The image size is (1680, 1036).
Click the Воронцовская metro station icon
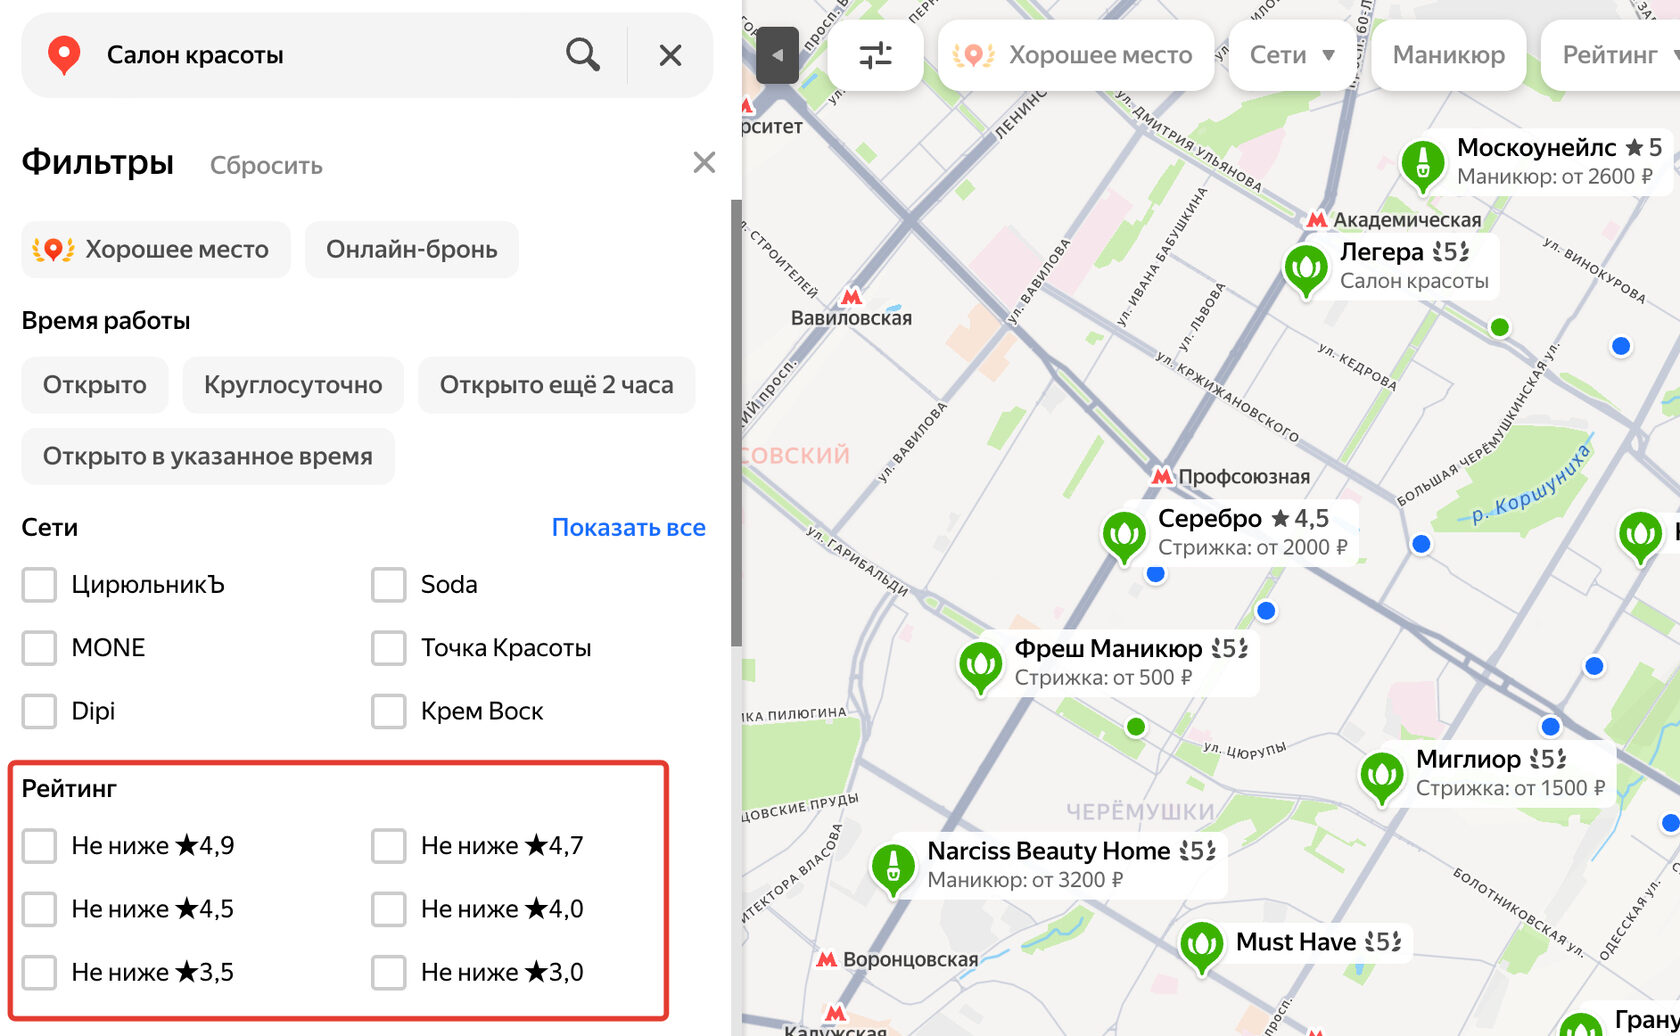tap(826, 959)
